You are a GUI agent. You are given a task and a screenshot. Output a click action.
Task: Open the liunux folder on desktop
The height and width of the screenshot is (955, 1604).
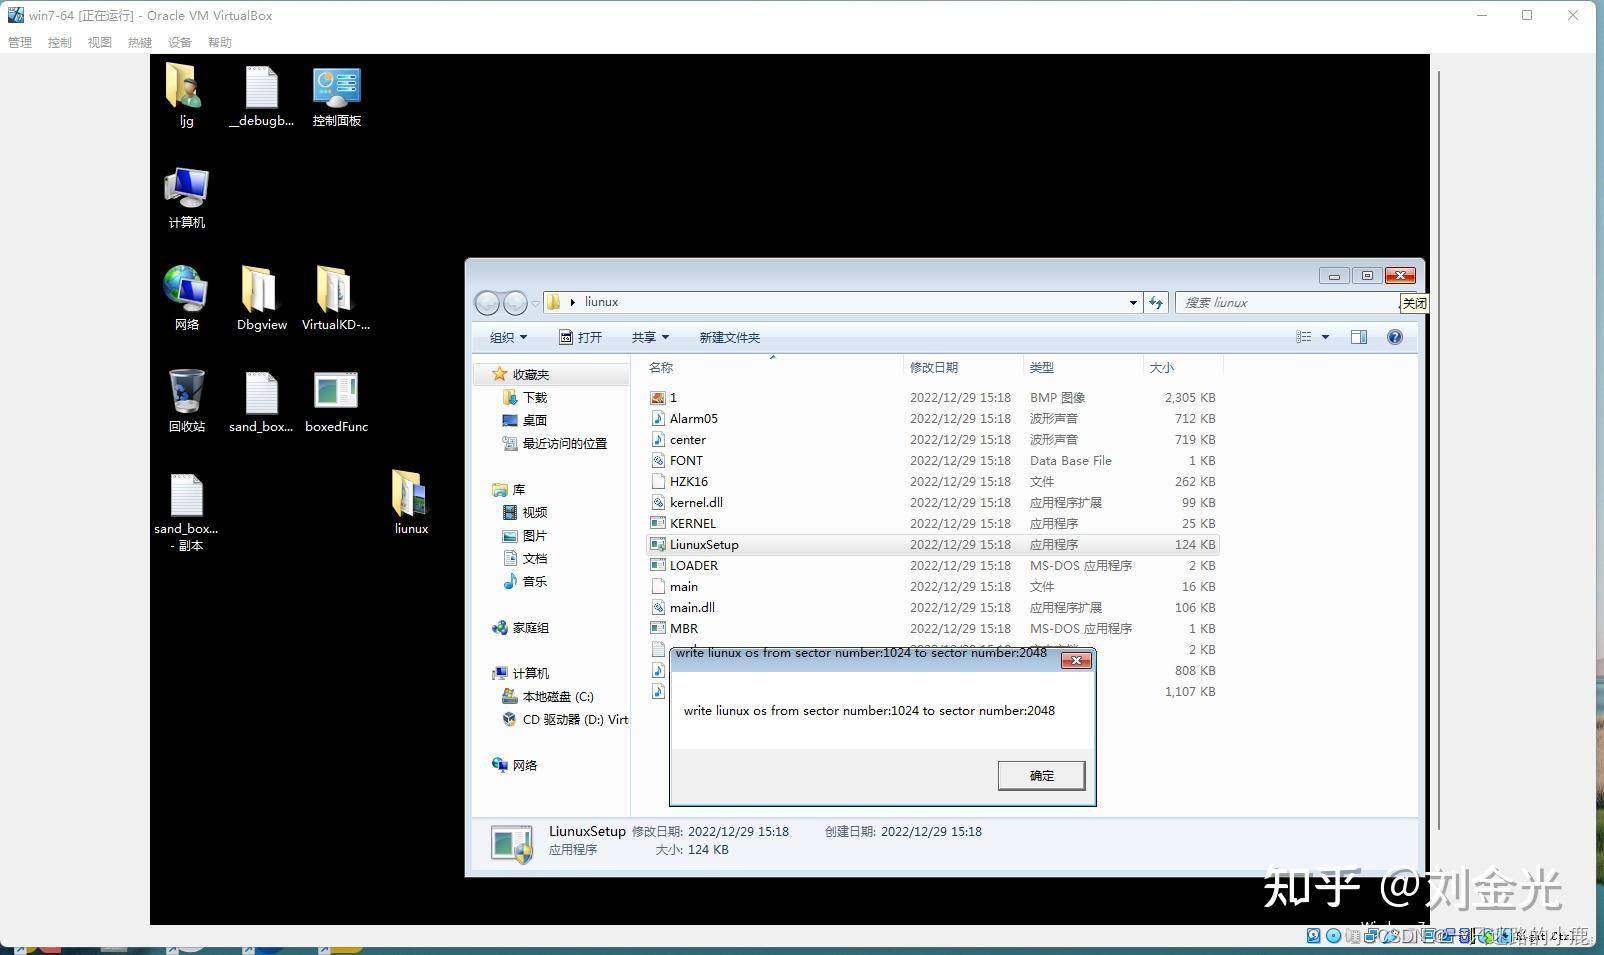coord(411,502)
